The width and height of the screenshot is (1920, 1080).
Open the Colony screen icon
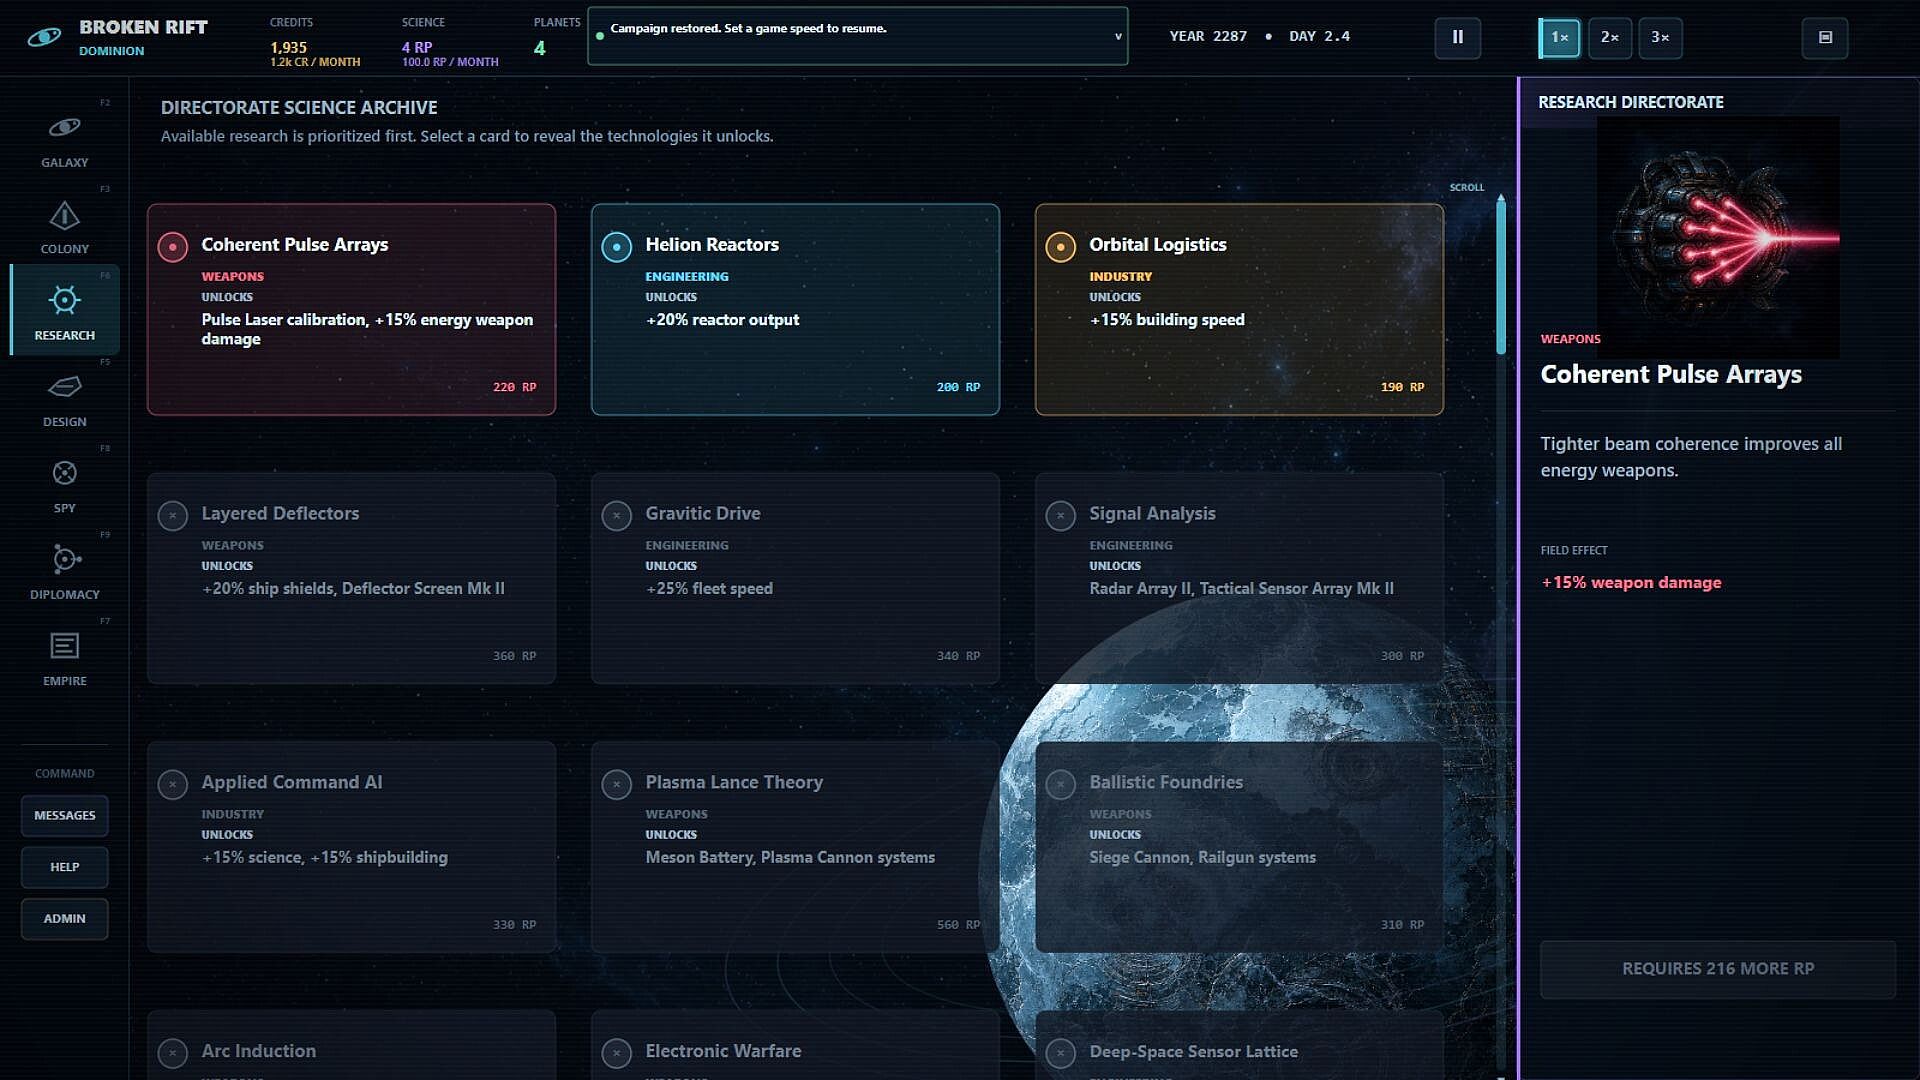(x=64, y=215)
